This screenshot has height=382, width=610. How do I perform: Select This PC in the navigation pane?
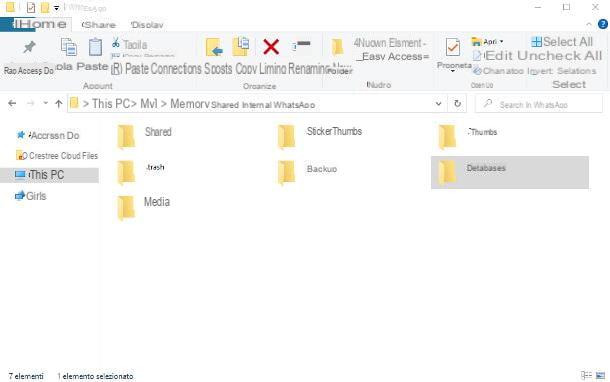(49, 175)
